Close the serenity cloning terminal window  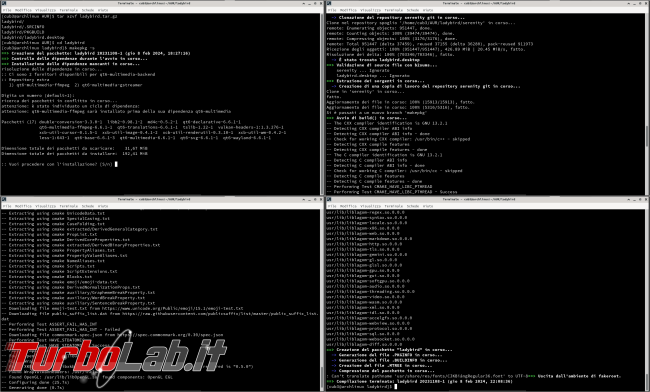[646, 3]
